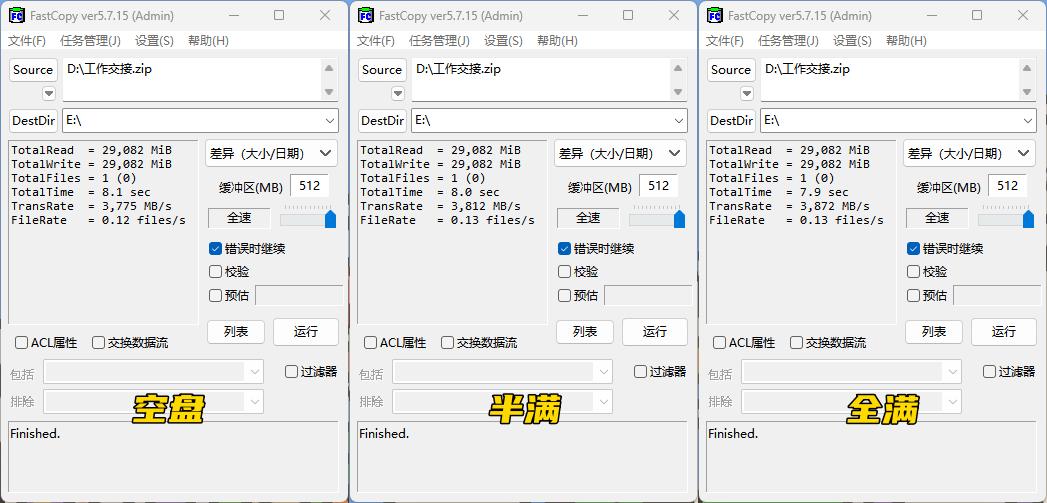Maximize the left FastCopy window
This screenshot has width=1047, height=503.
279,15
